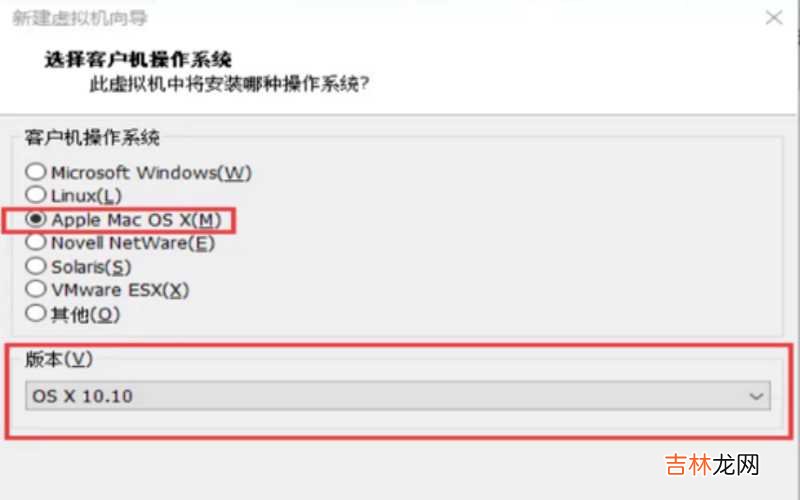Image resolution: width=800 pixels, height=500 pixels.
Task: Click the 版本(V) label
Action: point(59,359)
